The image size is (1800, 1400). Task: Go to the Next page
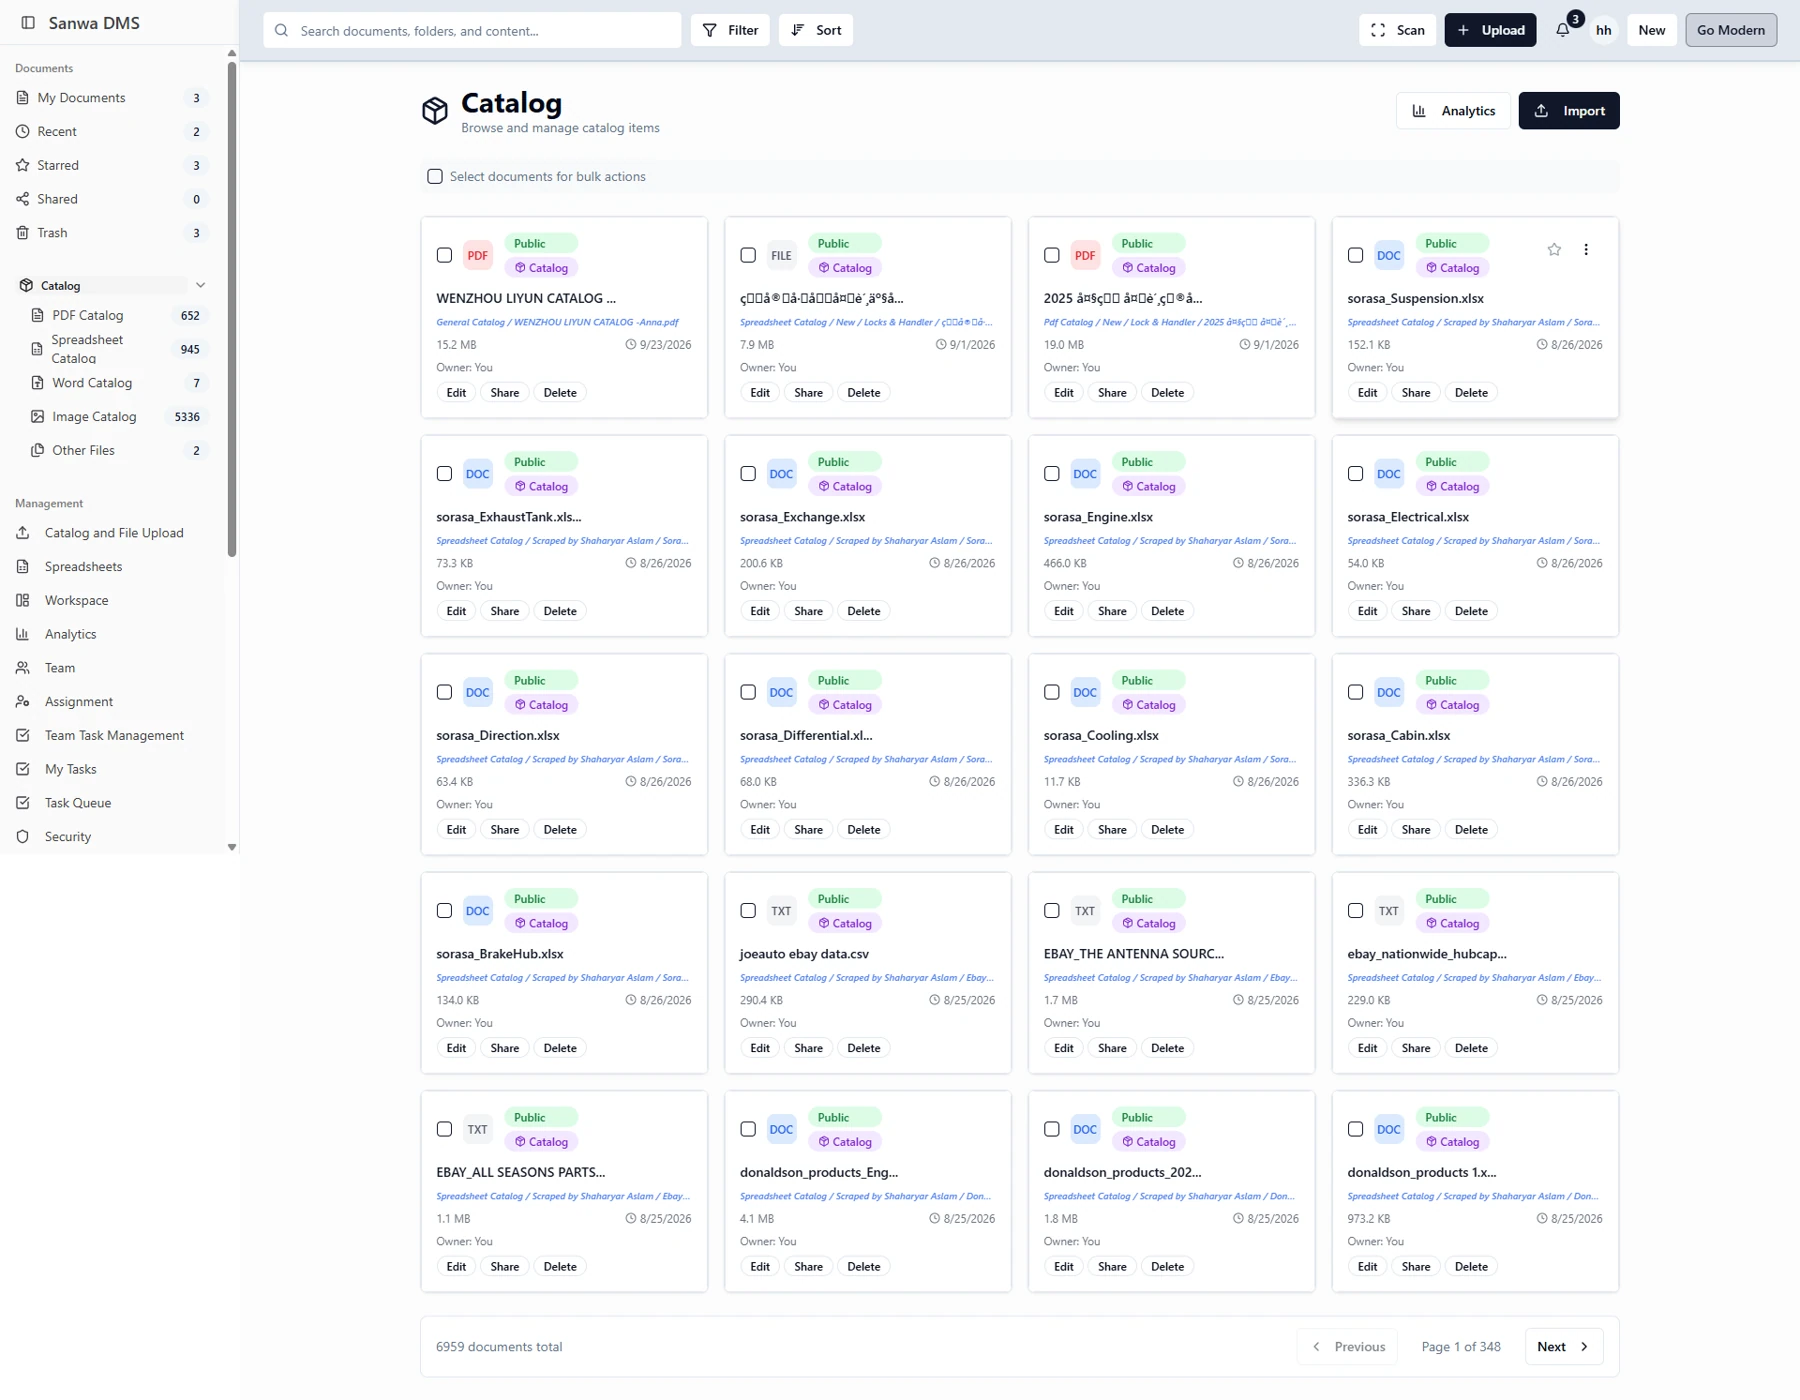pyautogui.click(x=1564, y=1347)
